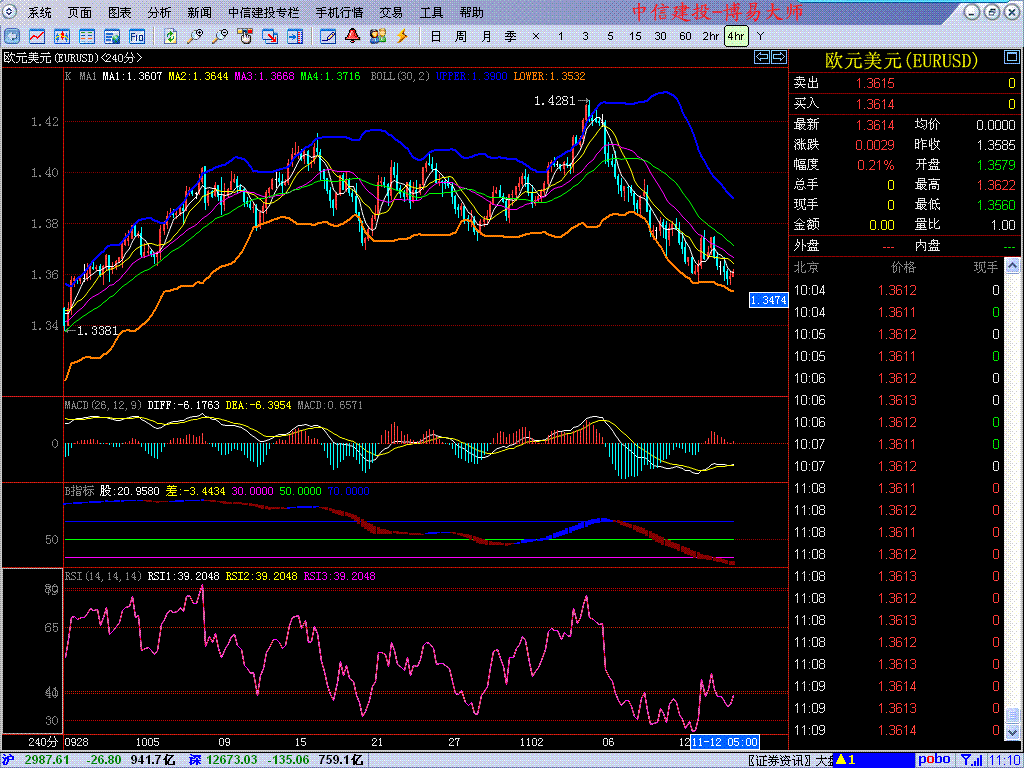Viewport: 1024px width, 768px height.
Task: Open the 工具 menu
Action: (x=431, y=12)
